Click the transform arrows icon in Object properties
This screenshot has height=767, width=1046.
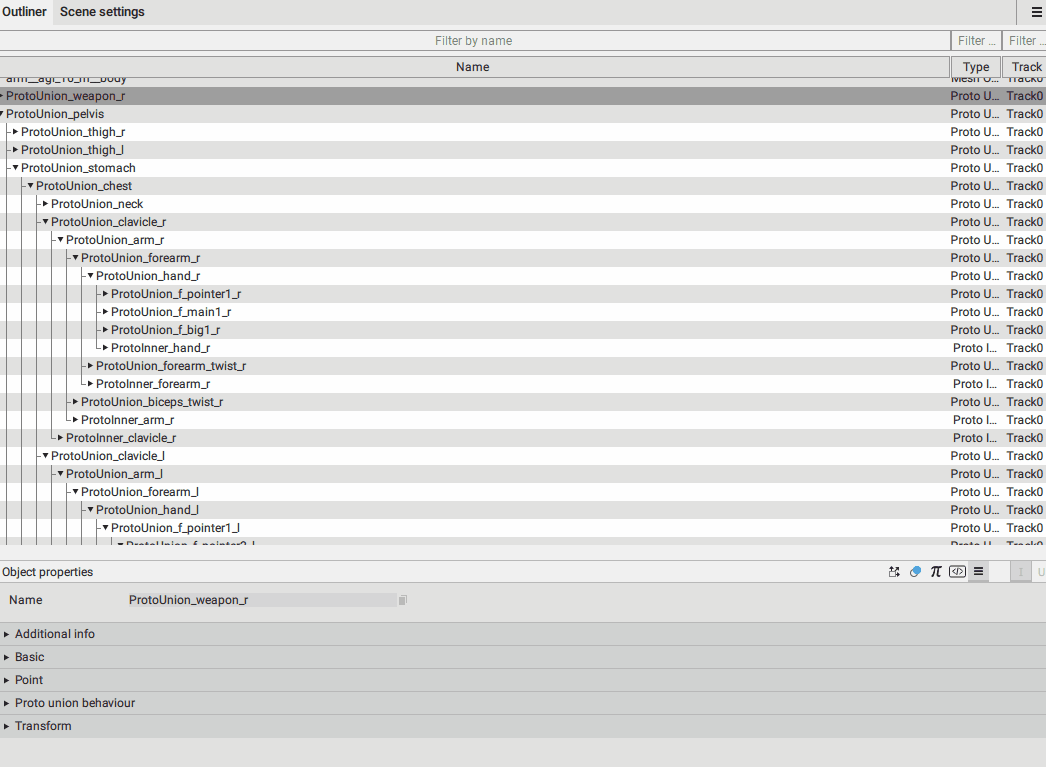[894, 572]
